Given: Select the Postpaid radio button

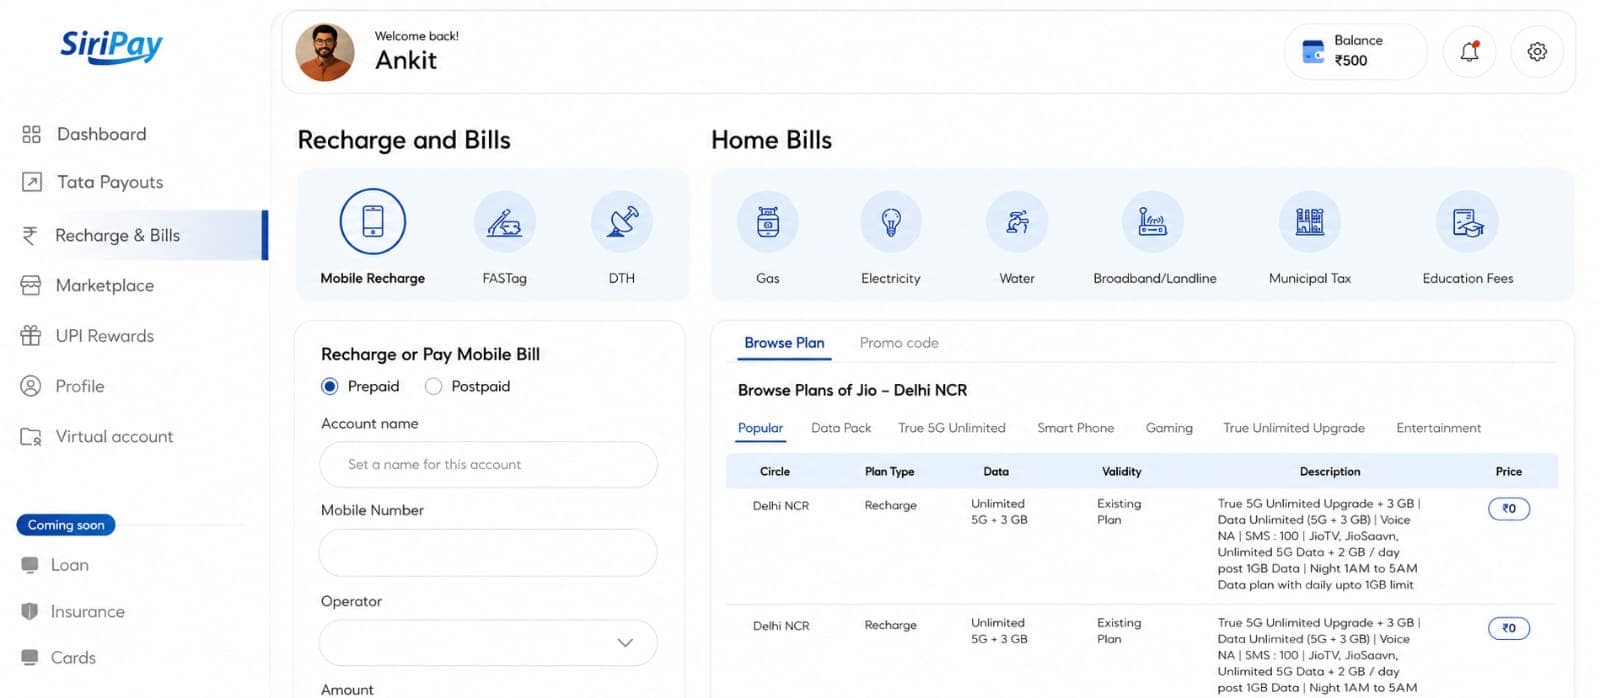Looking at the screenshot, I should pos(433,386).
